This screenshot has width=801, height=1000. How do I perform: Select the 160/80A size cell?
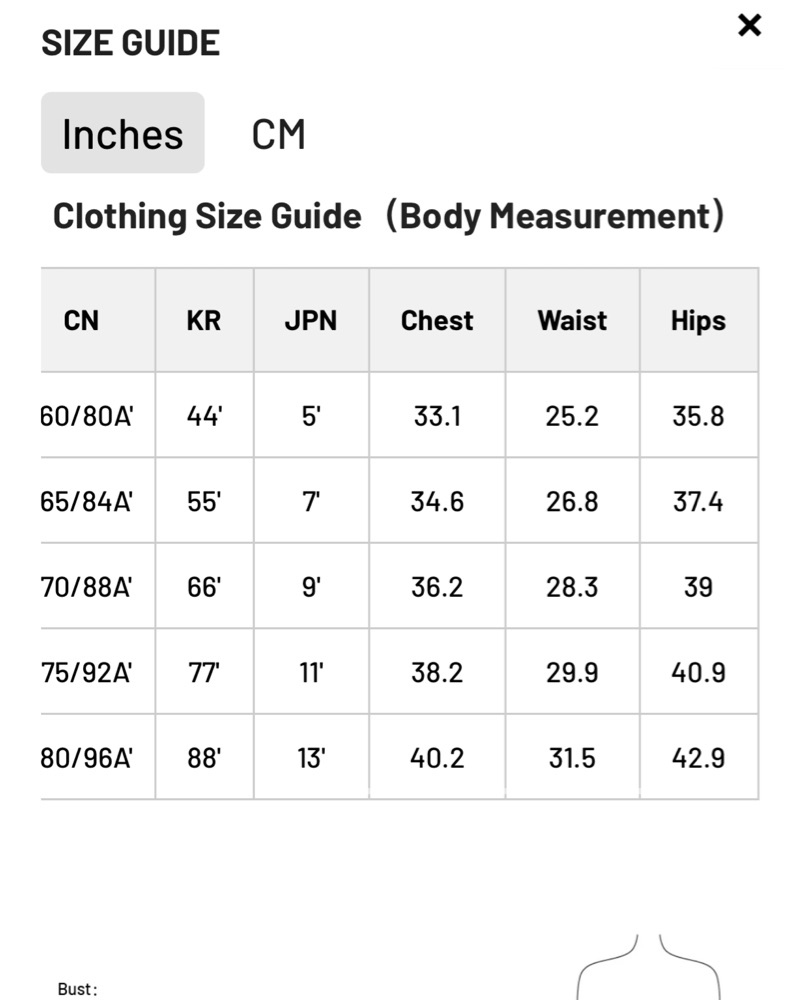(x=98, y=415)
